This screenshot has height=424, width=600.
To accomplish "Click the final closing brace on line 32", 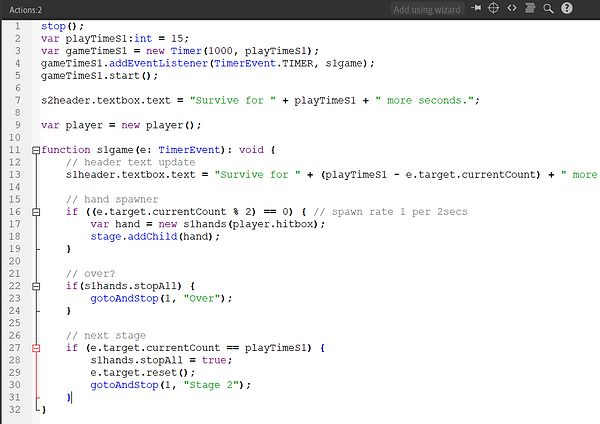I will (x=44, y=410).
